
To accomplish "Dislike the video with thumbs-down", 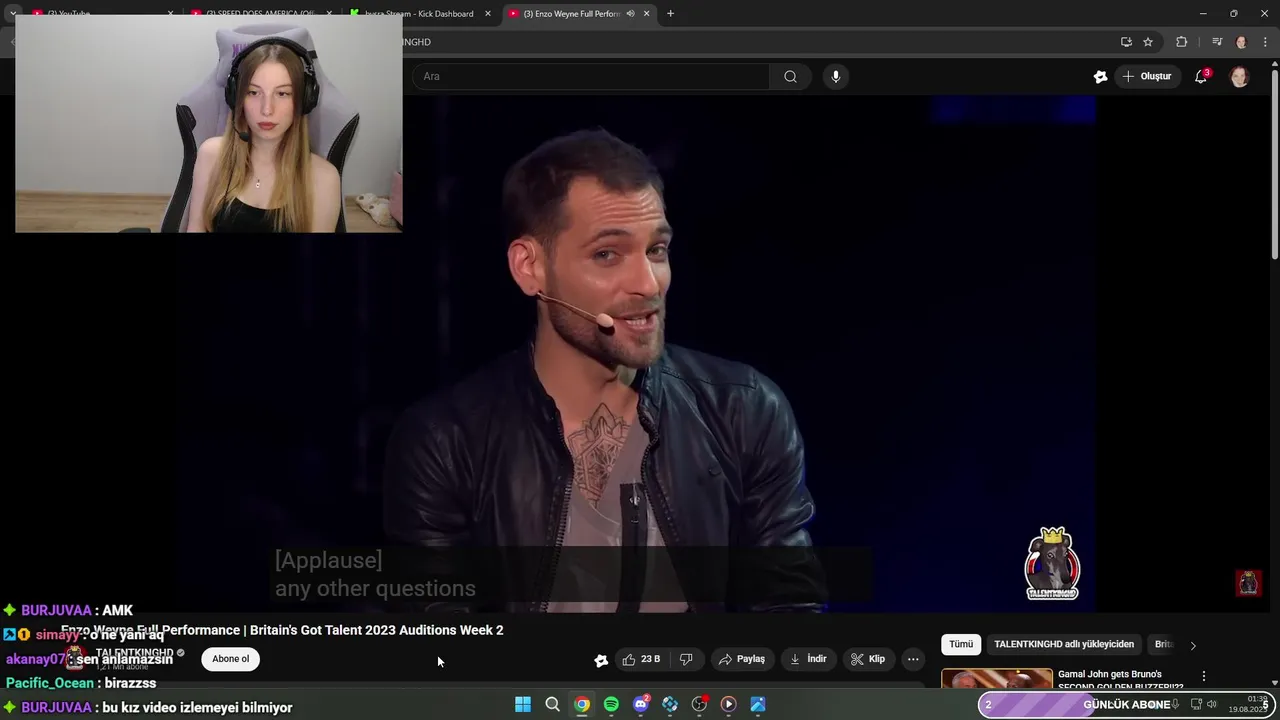I will click(x=686, y=659).
